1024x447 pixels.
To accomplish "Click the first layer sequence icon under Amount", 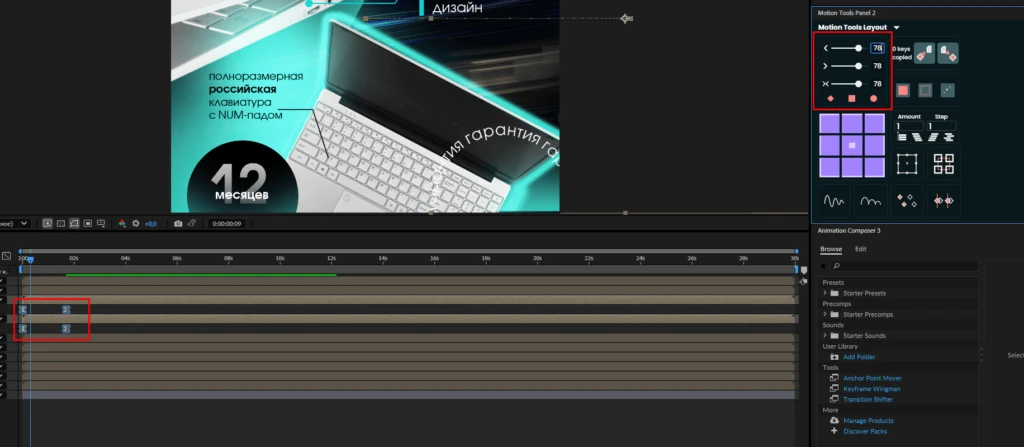I will (902, 137).
